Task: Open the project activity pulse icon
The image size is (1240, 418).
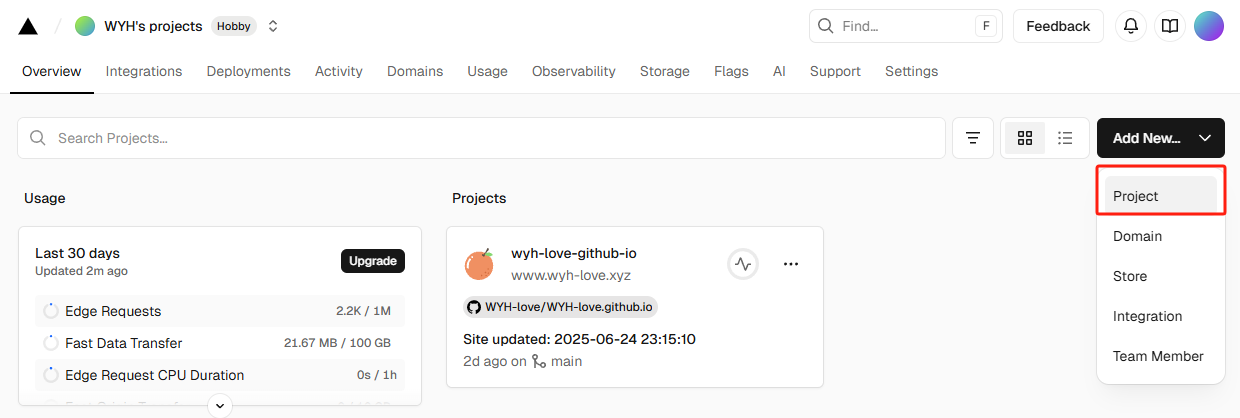Action: tap(742, 264)
